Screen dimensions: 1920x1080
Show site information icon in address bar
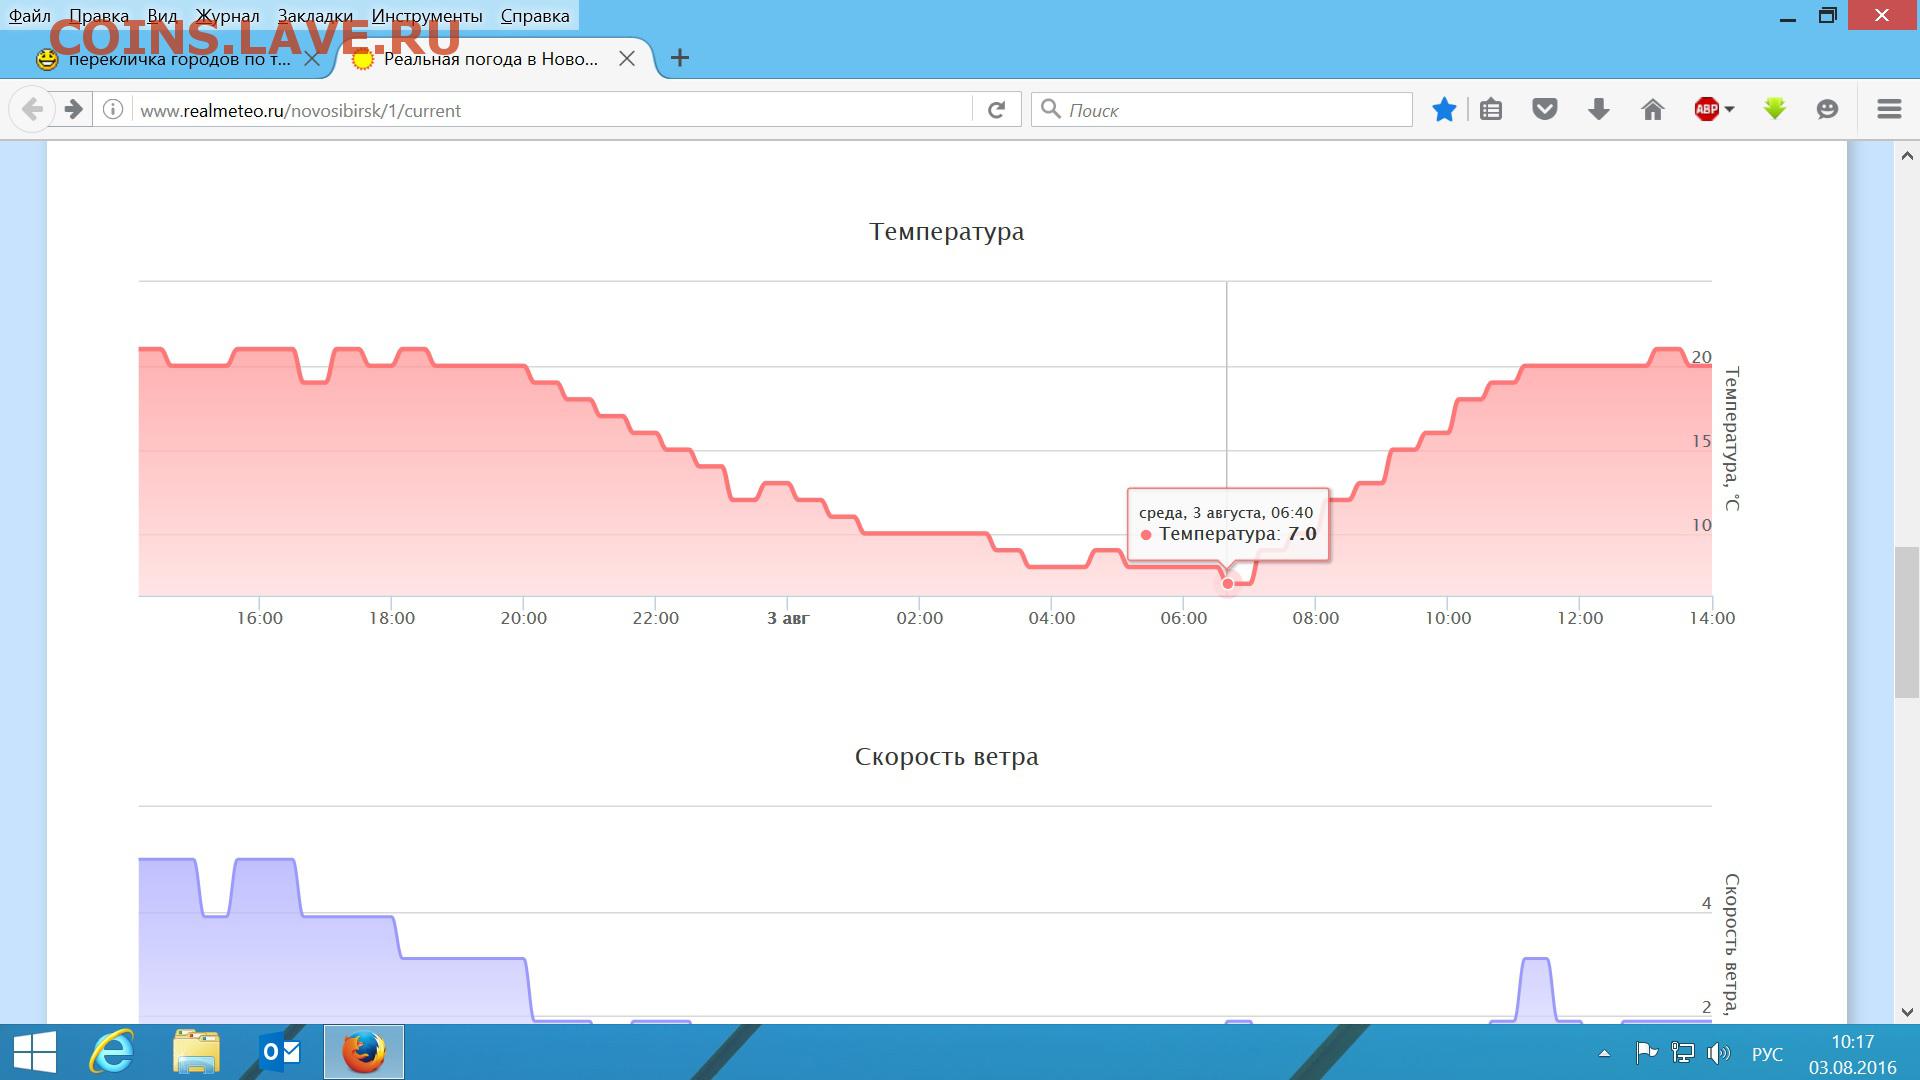[113, 110]
